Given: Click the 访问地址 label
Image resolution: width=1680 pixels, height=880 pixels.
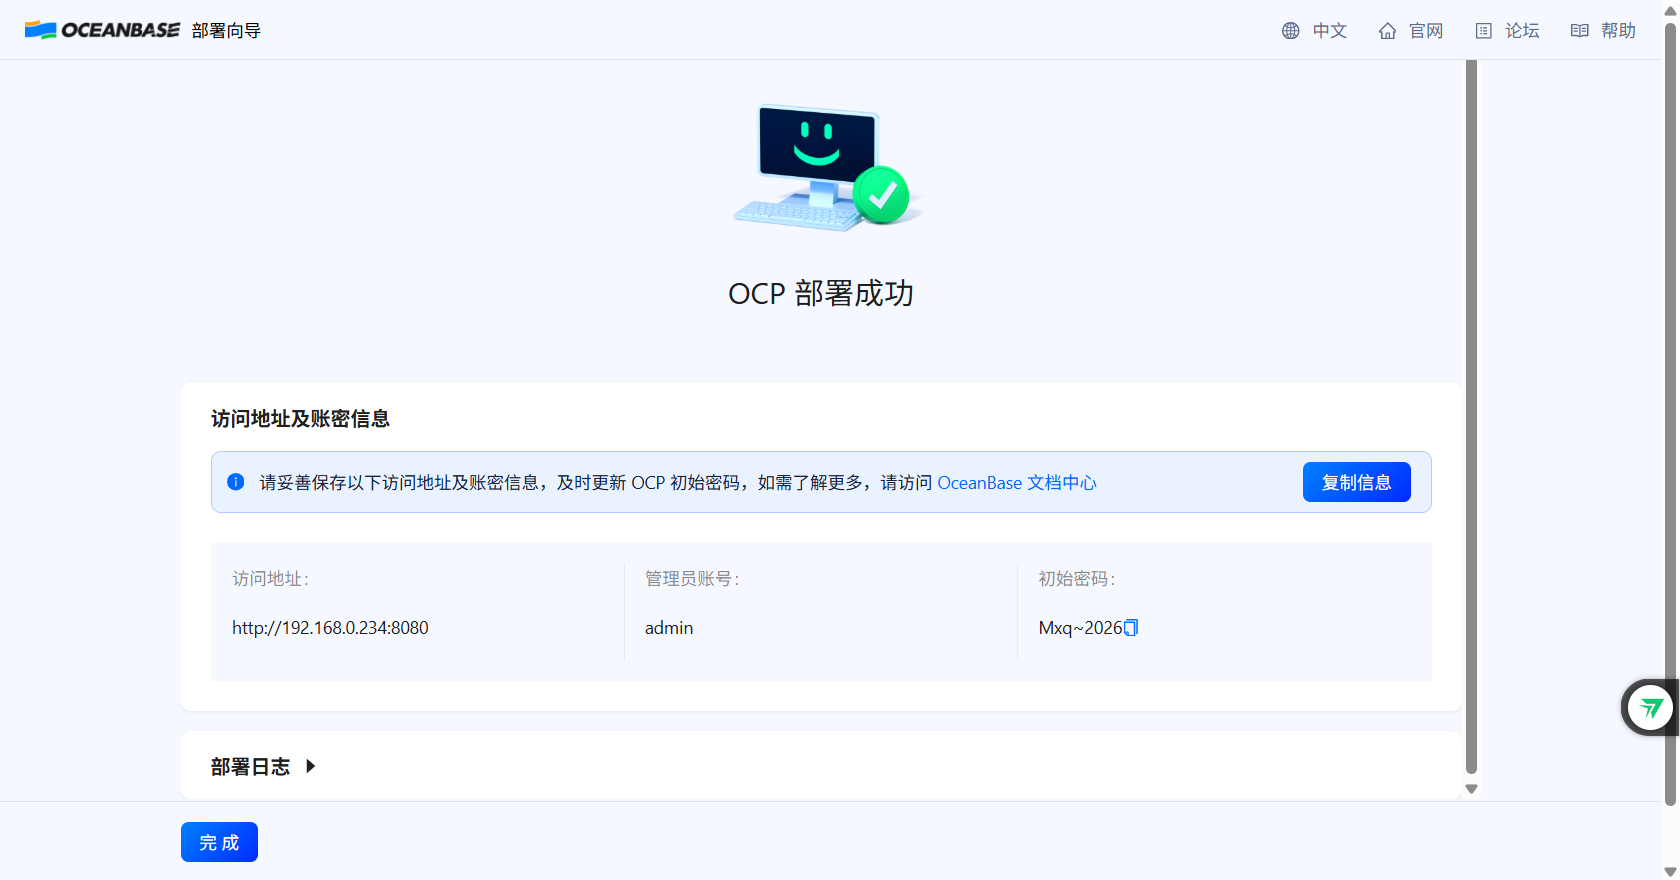Looking at the screenshot, I should coord(271,579).
